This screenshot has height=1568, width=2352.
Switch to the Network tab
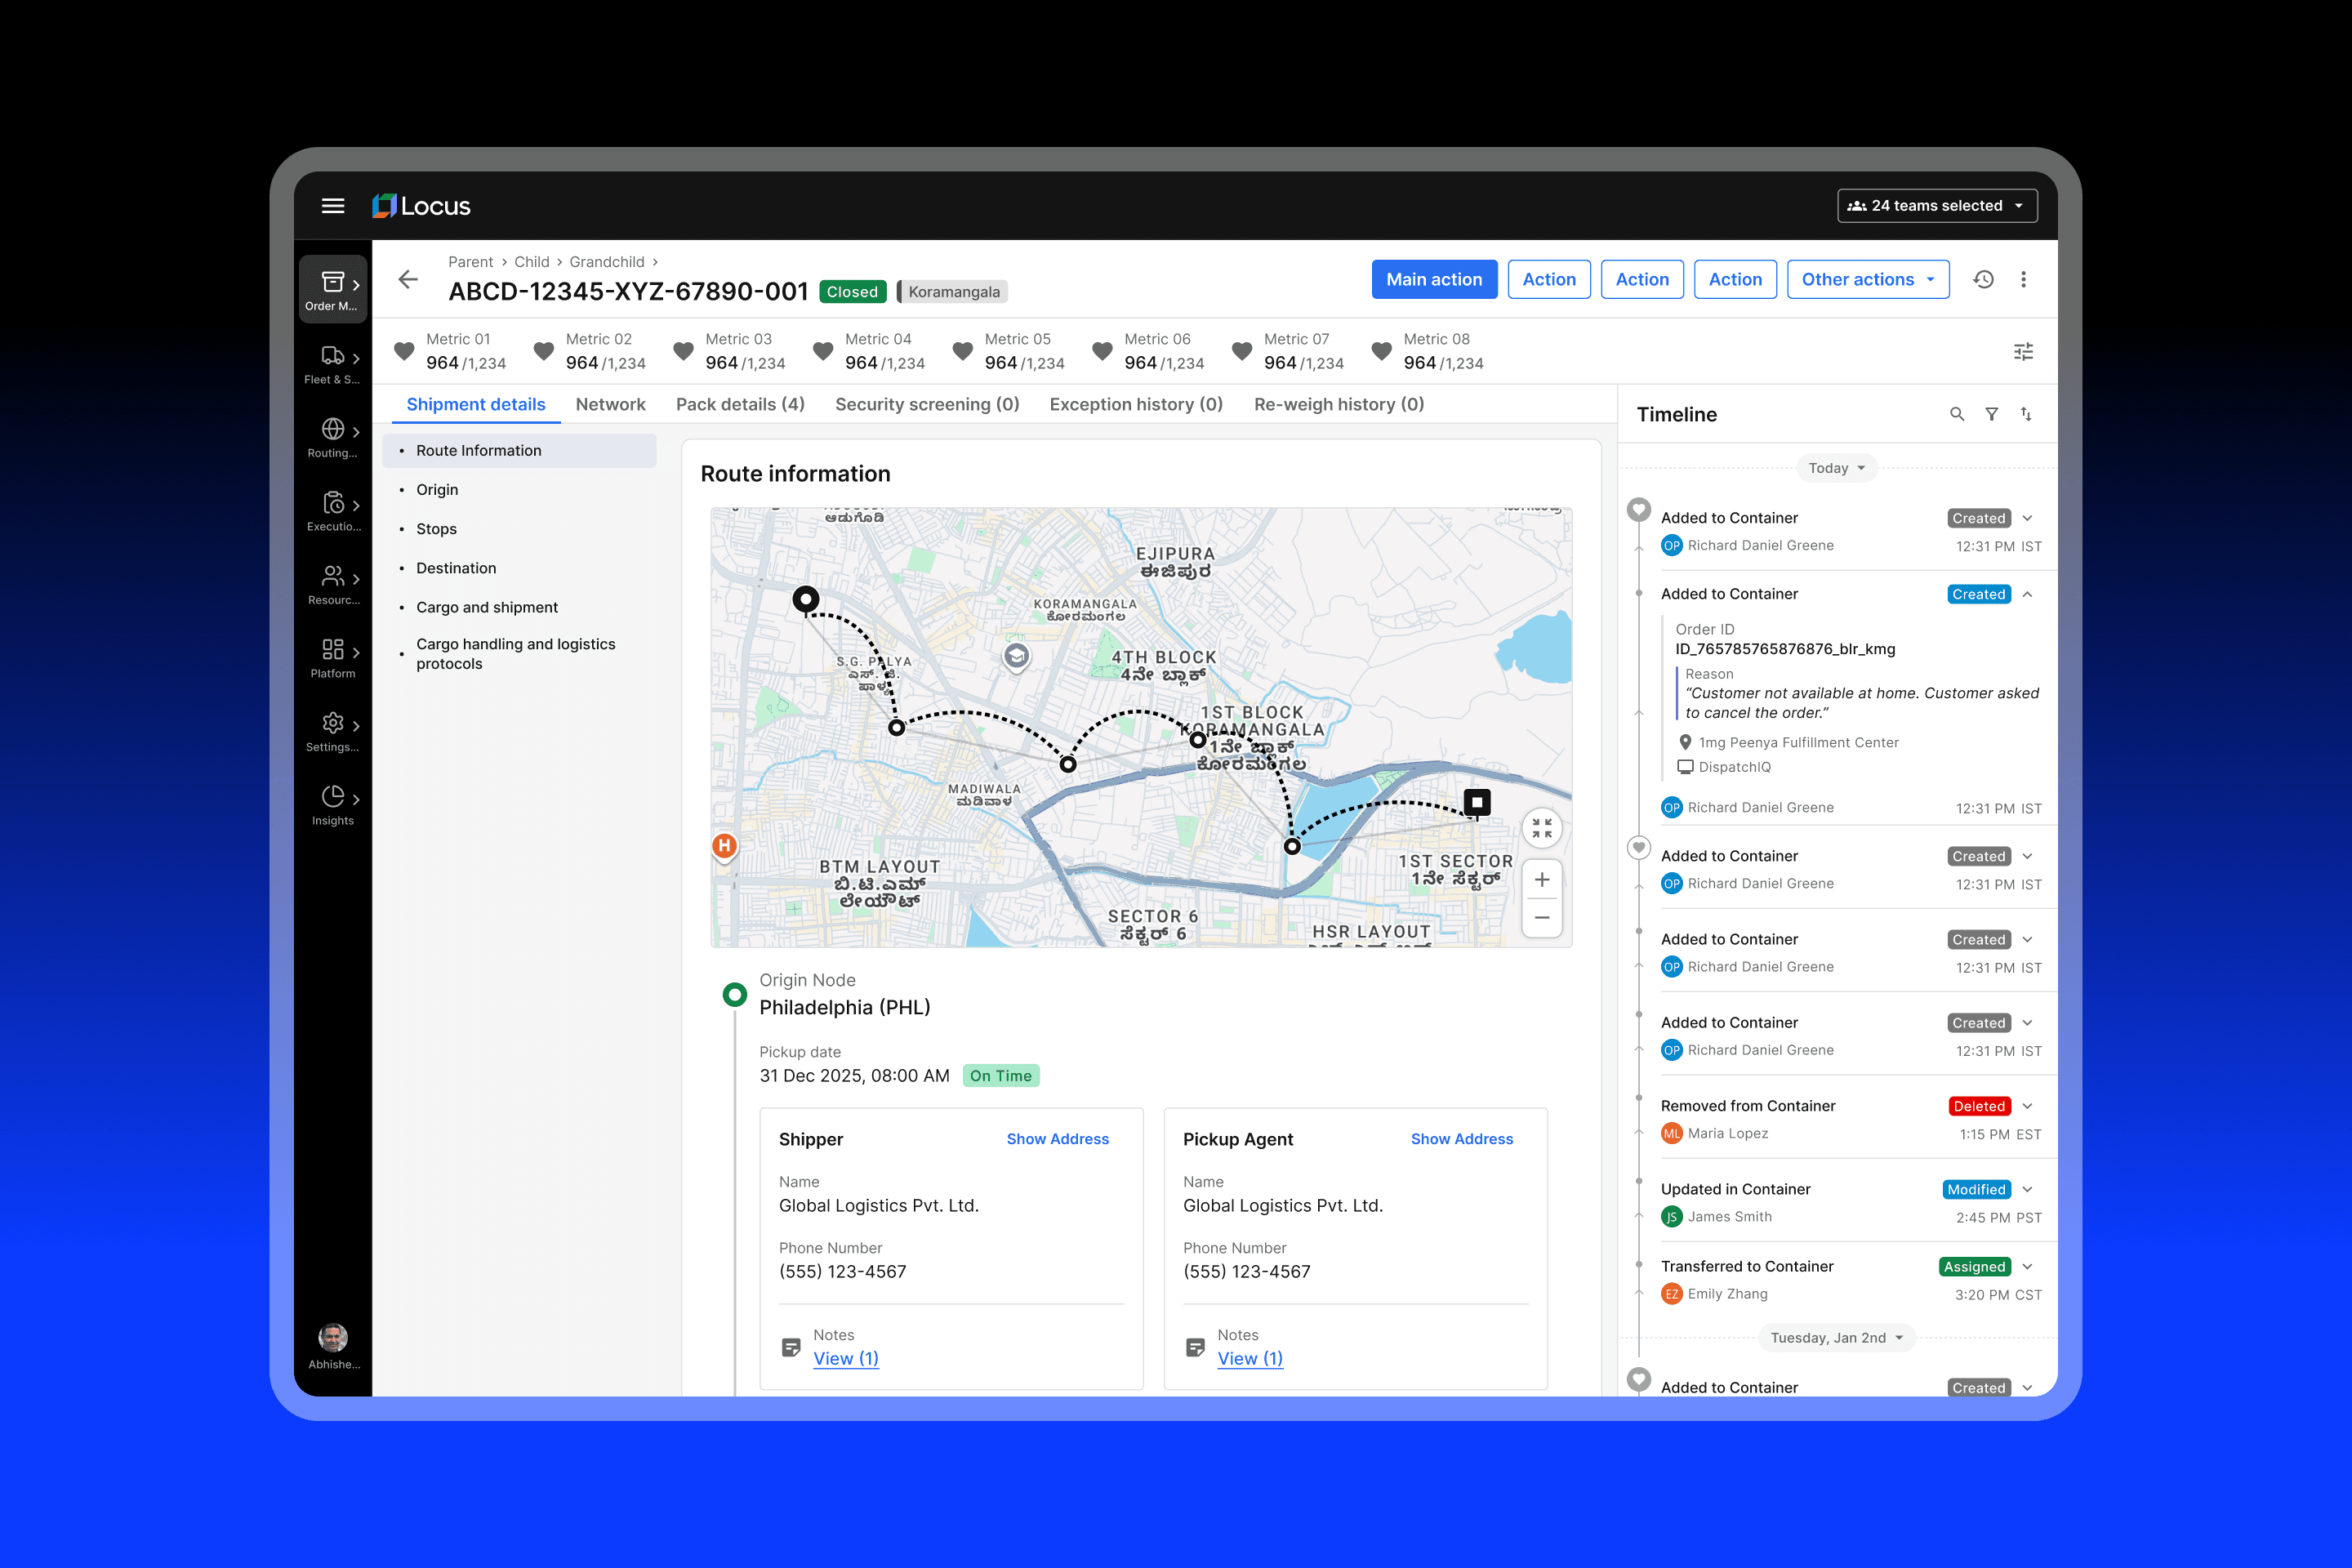(x=610, y=404)
